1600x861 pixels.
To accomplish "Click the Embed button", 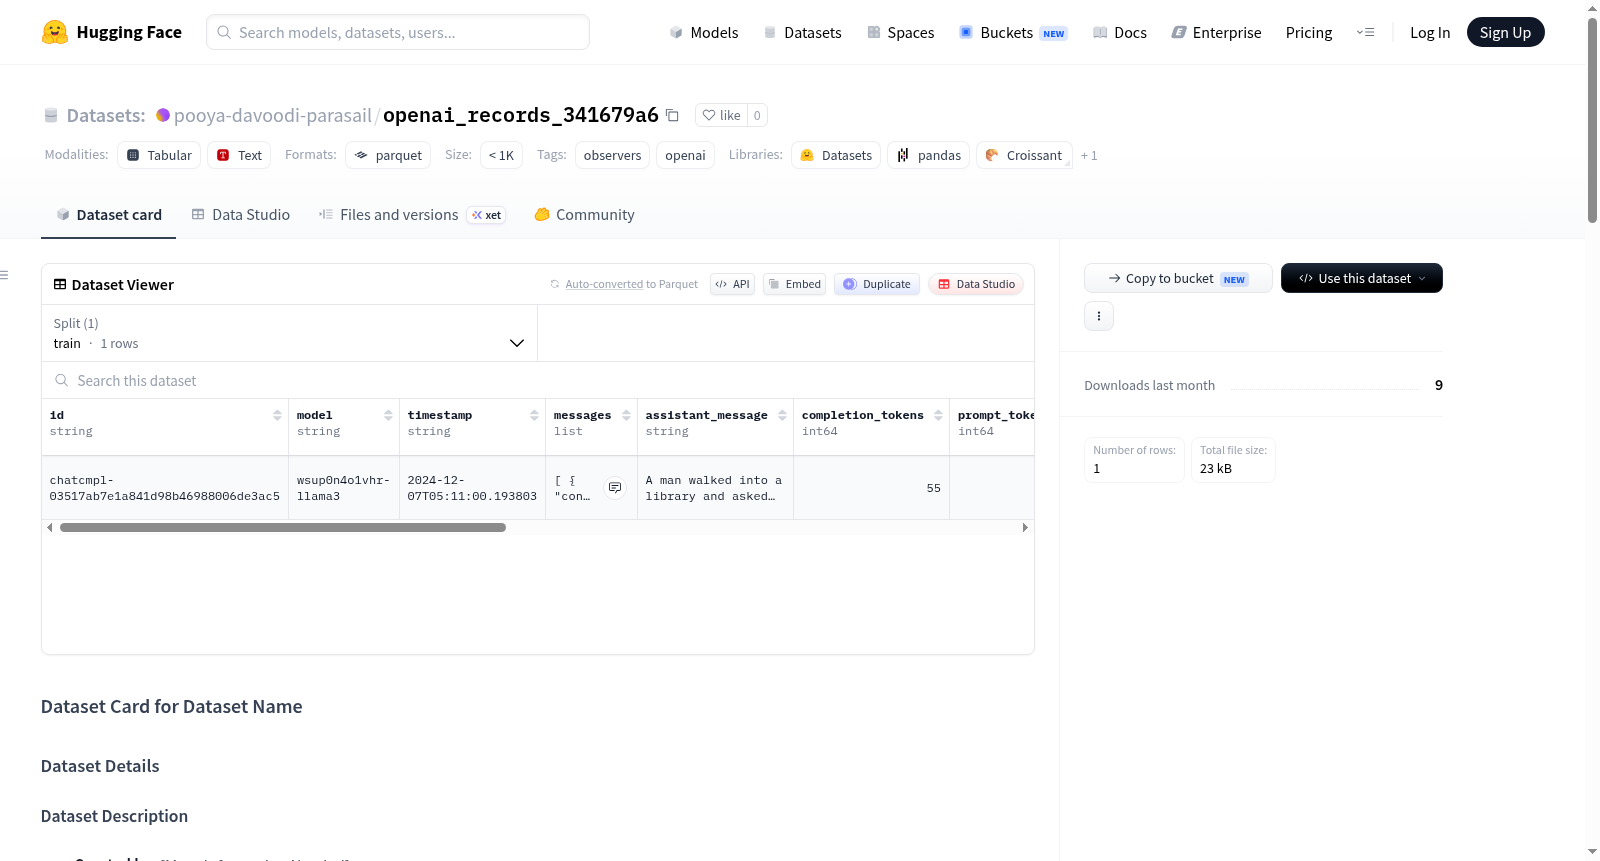I will point(795,284).
